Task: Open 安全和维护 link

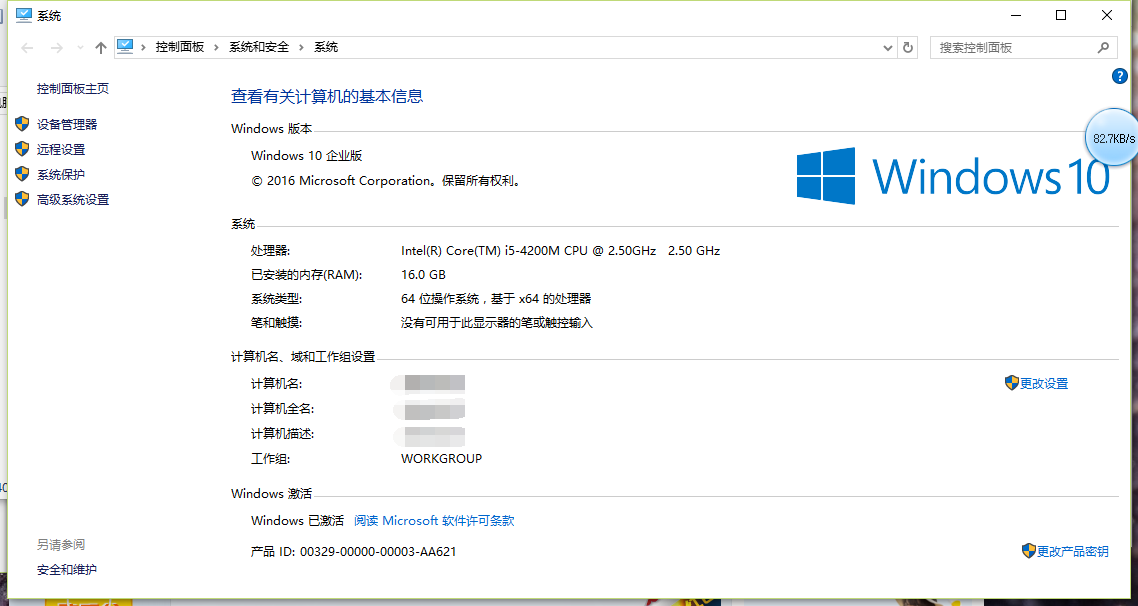Action: 67,570
